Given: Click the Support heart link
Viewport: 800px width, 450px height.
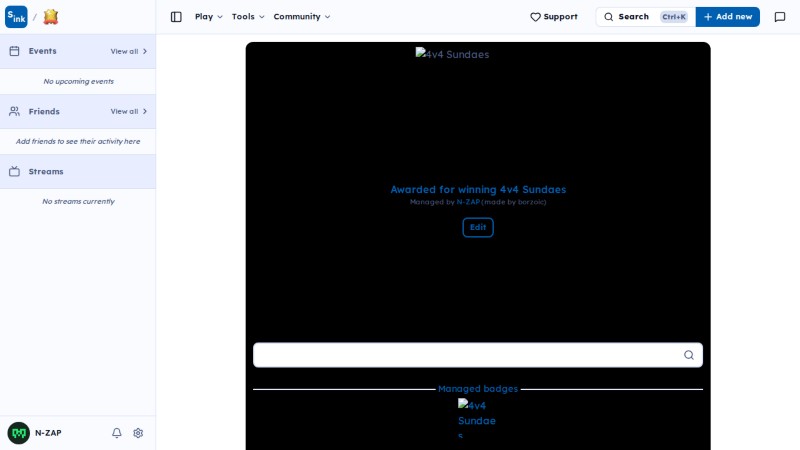Looking at the screenshot, I should [x=554, y=17].
